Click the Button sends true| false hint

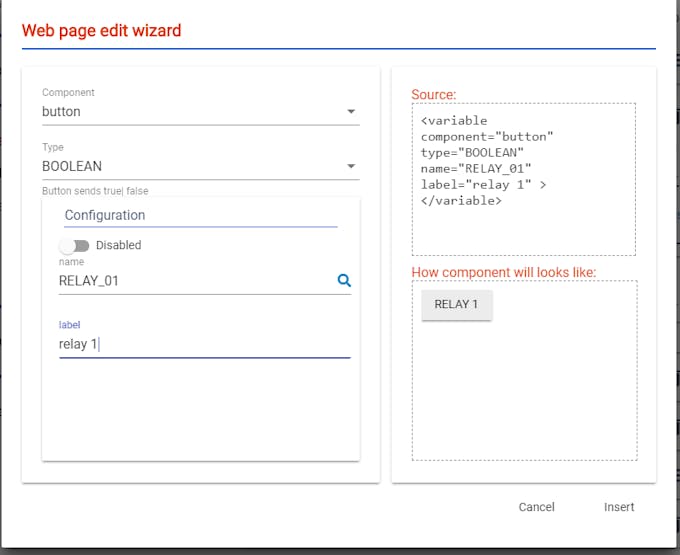click(x=95, y=191)
